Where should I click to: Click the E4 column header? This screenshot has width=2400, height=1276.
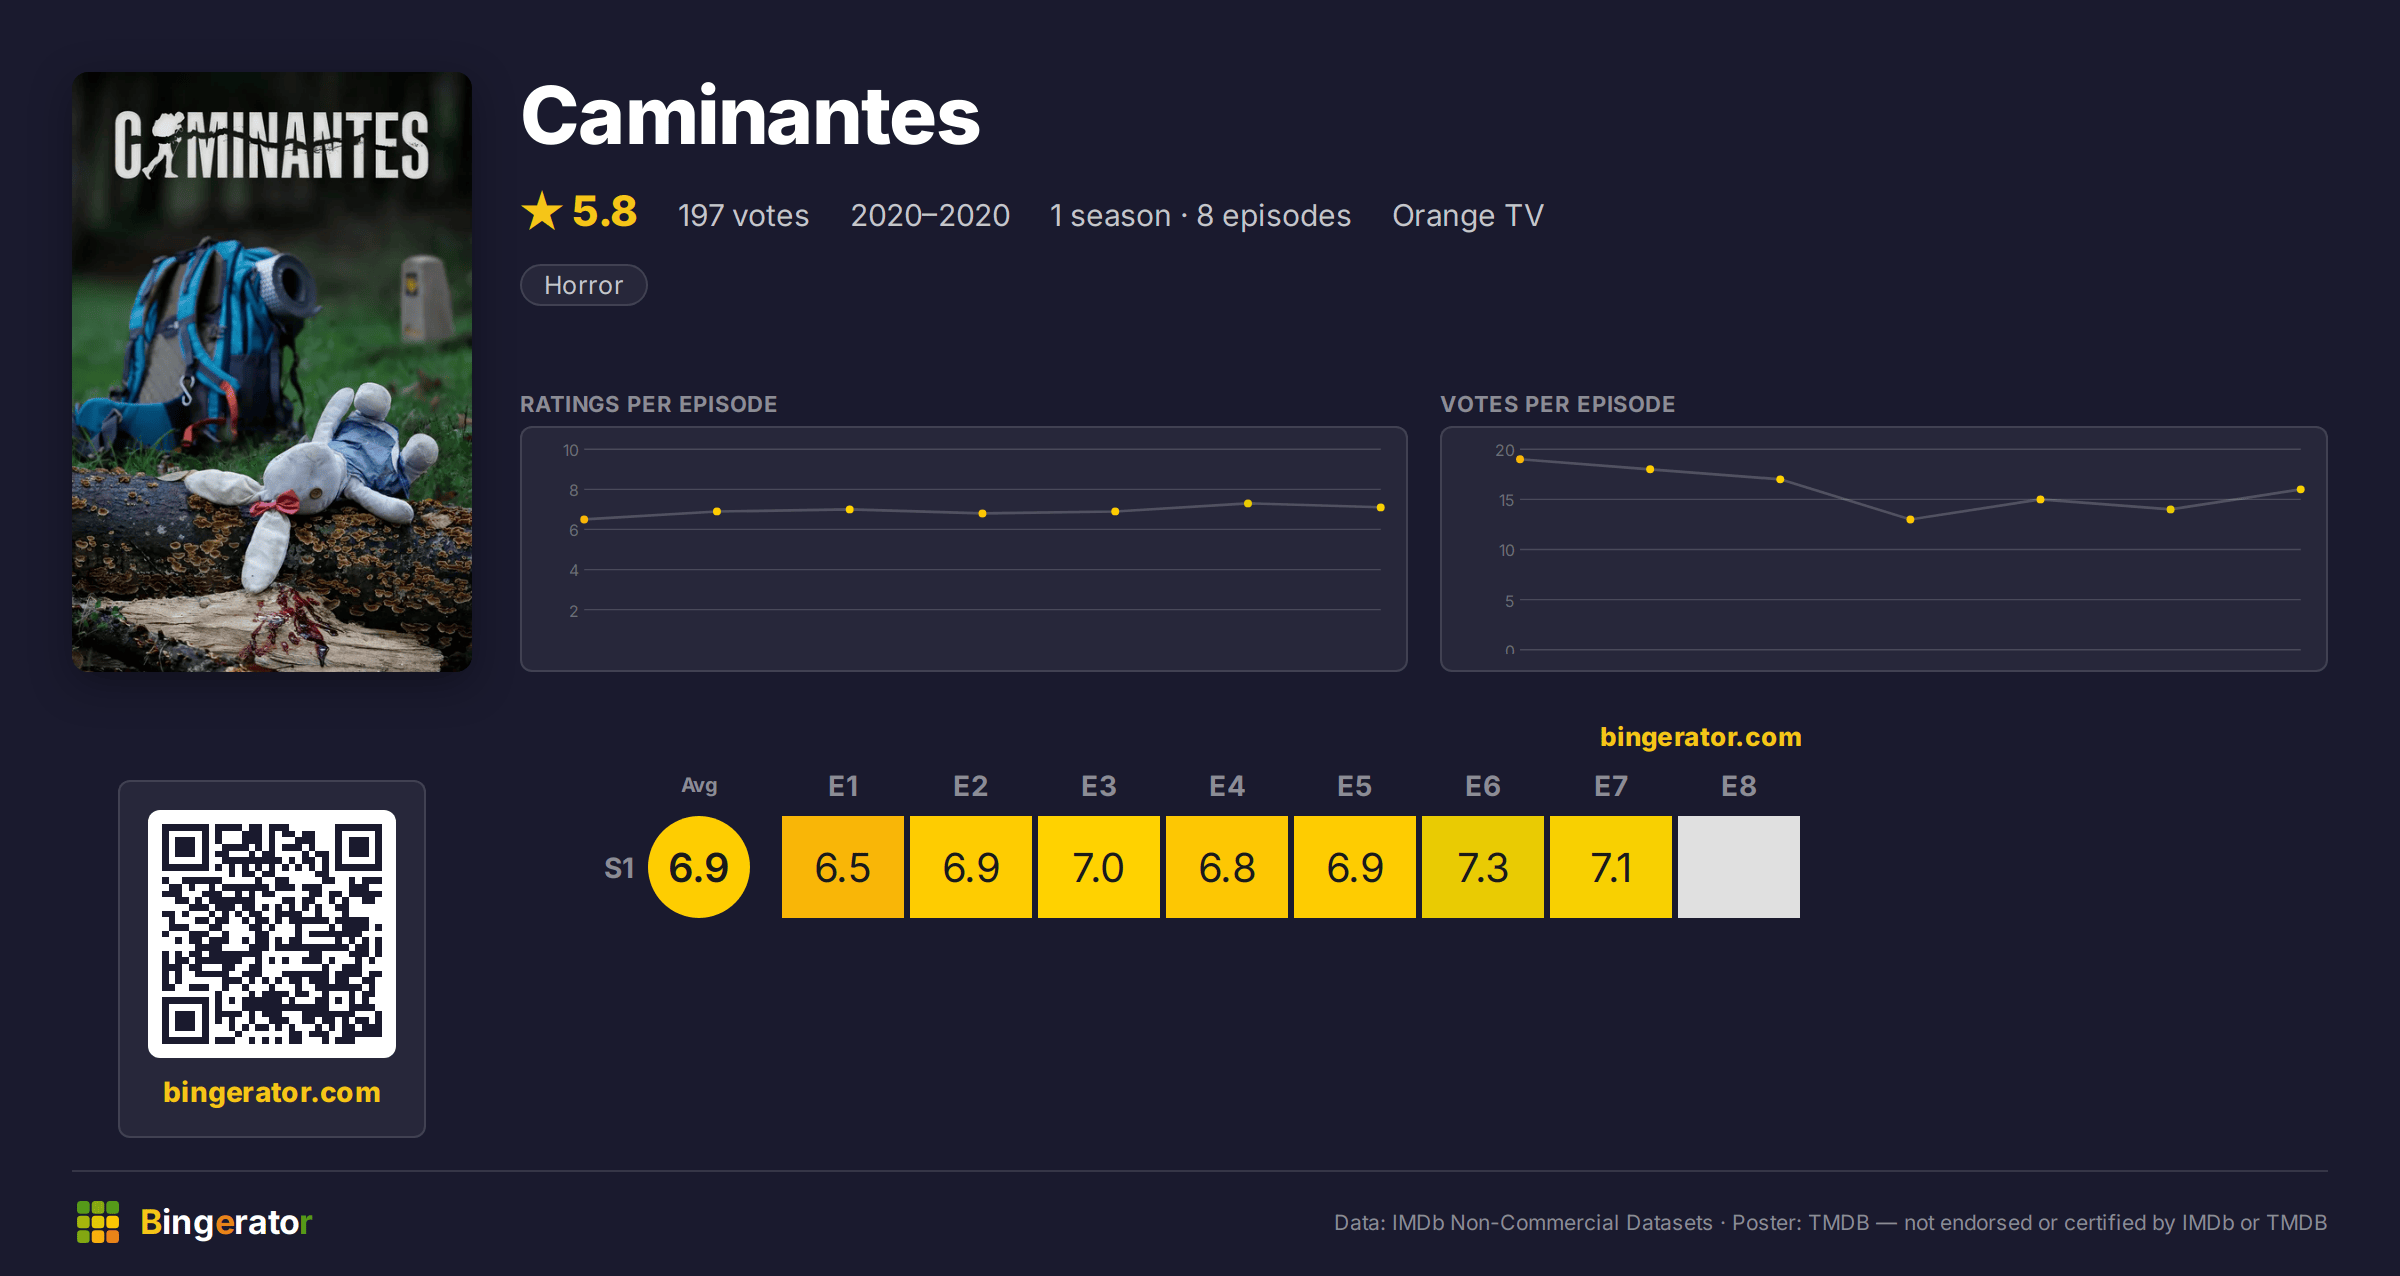tap(1227, 786)
